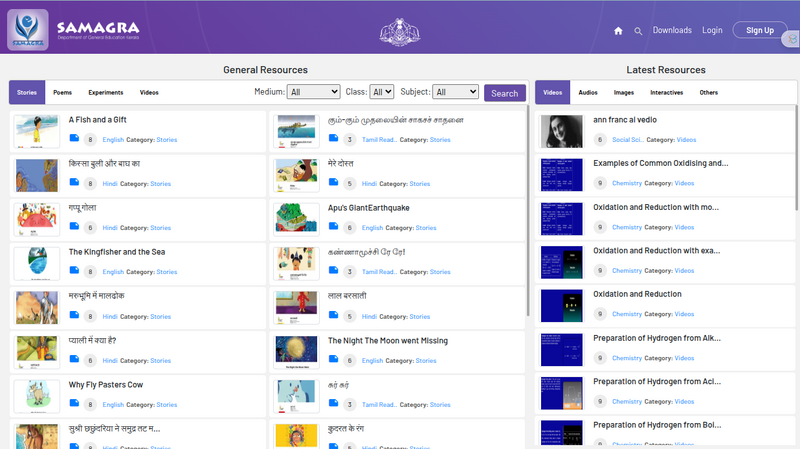This screenshot has height=449, width=800.
Task: Click folder icon under A Fish and a Gift
Action: 74,140
